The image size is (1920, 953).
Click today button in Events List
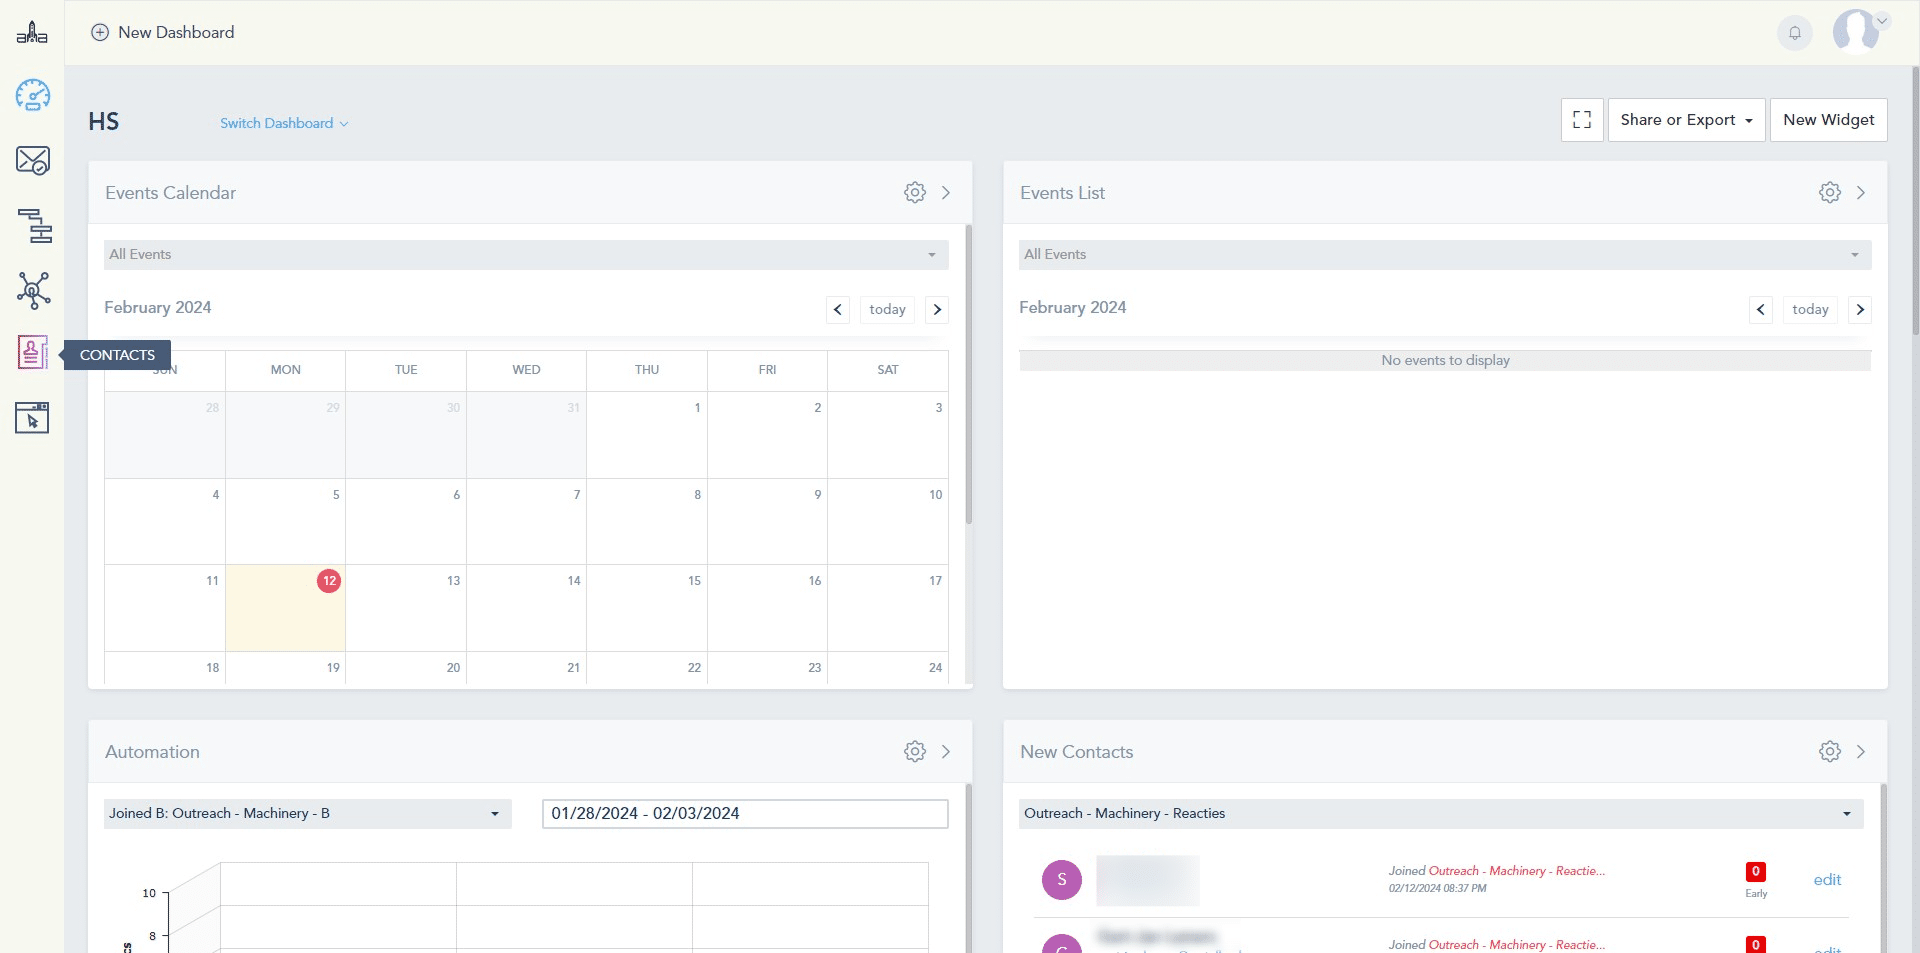click(1810, 310)
